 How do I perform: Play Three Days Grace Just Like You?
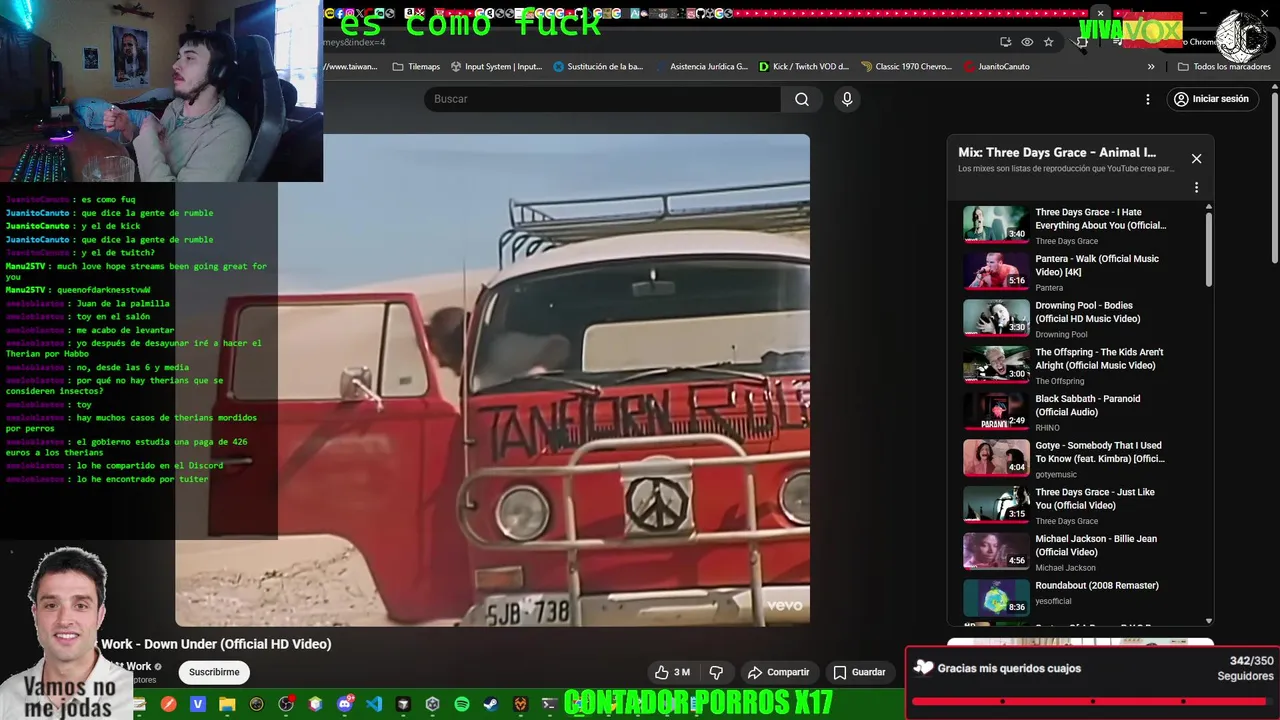pos(1080,505)
